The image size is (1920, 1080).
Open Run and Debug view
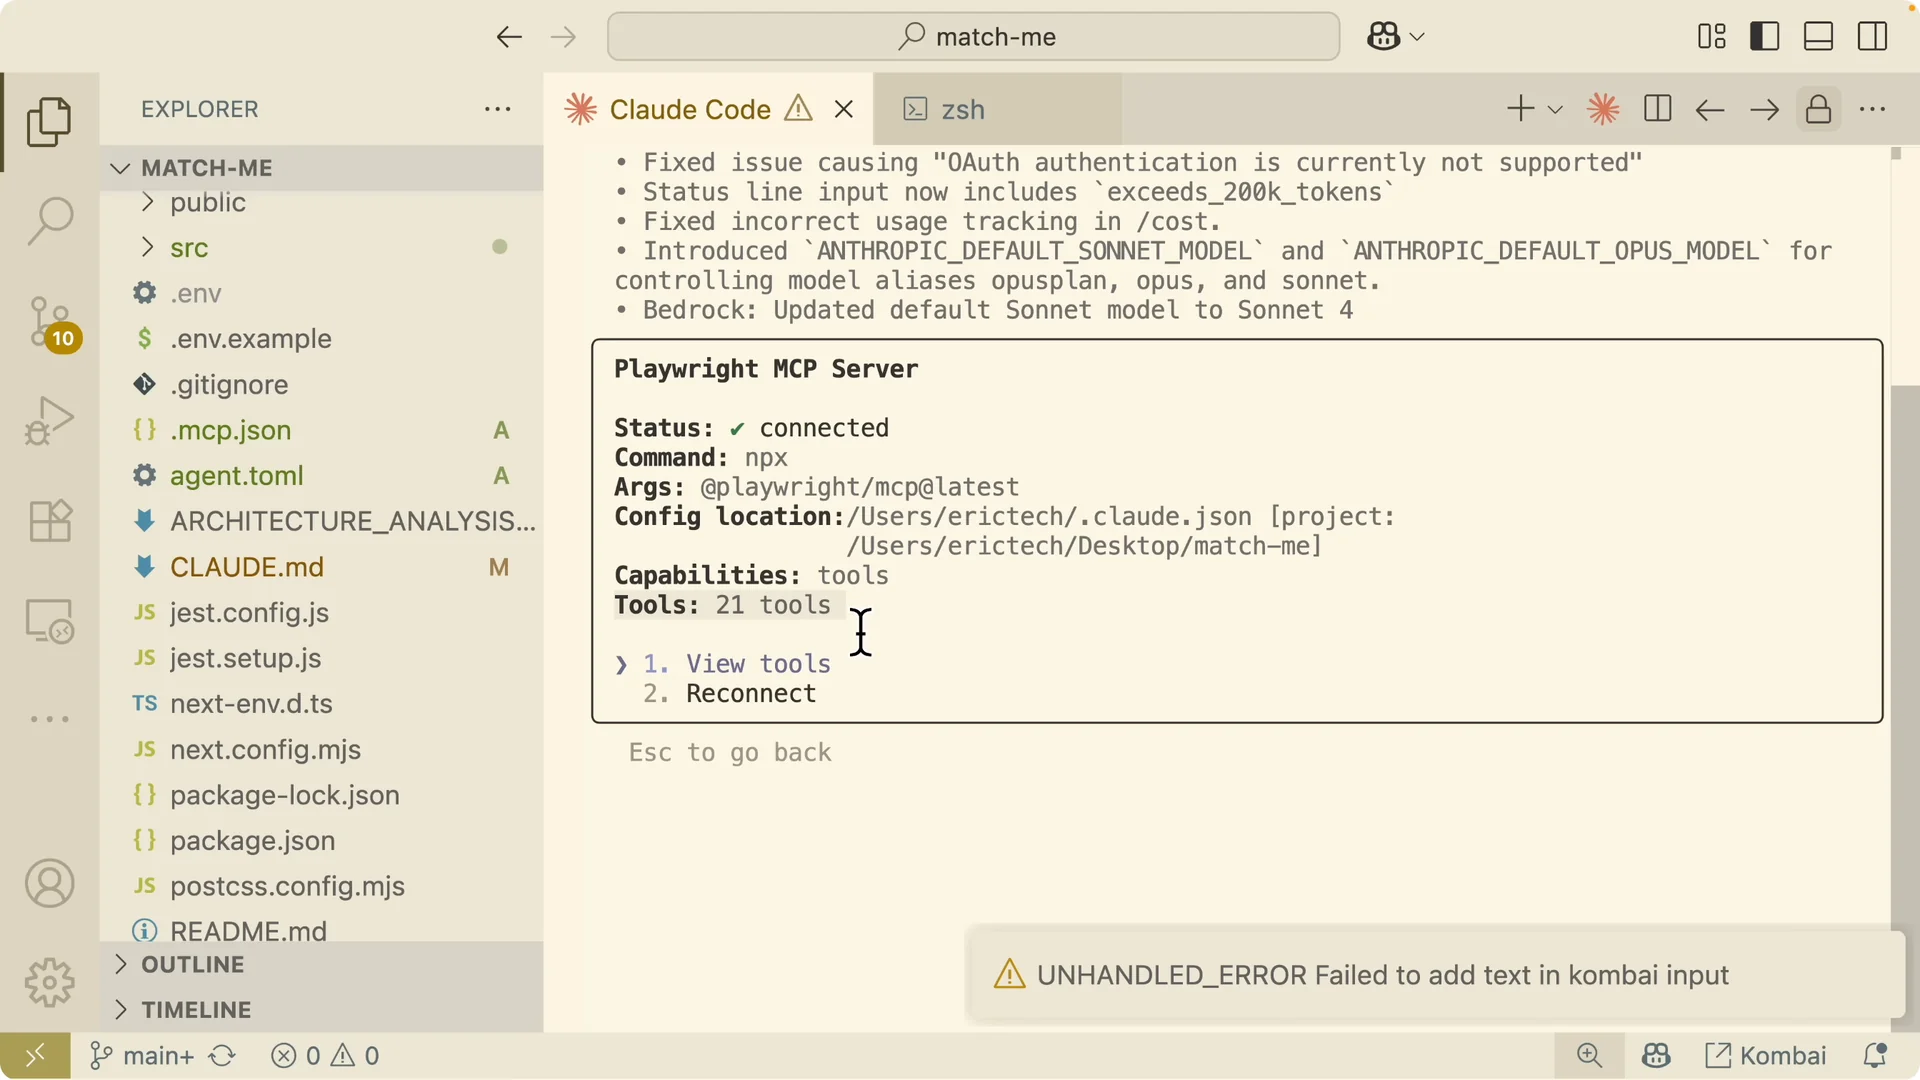49,421
